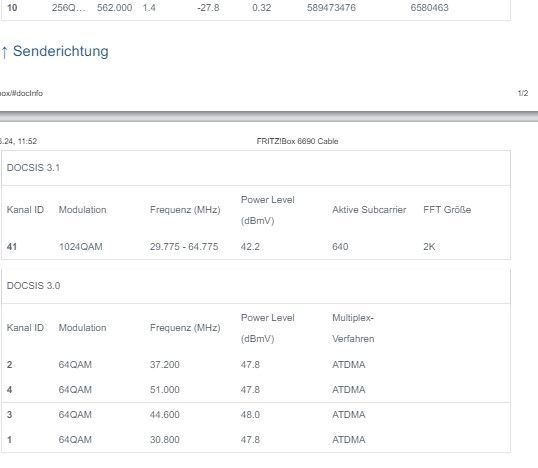This screenshot has height=468, width=538.
Task: Select the Senderichtung section heading
Action: pos(55,51)
